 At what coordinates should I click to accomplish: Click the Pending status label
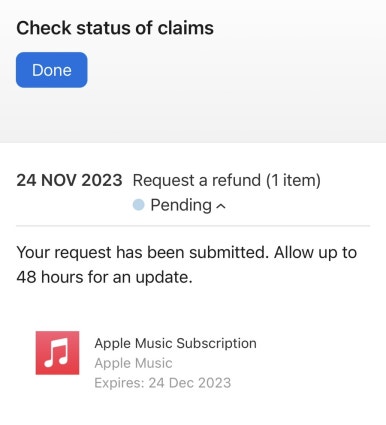(181, 205)
